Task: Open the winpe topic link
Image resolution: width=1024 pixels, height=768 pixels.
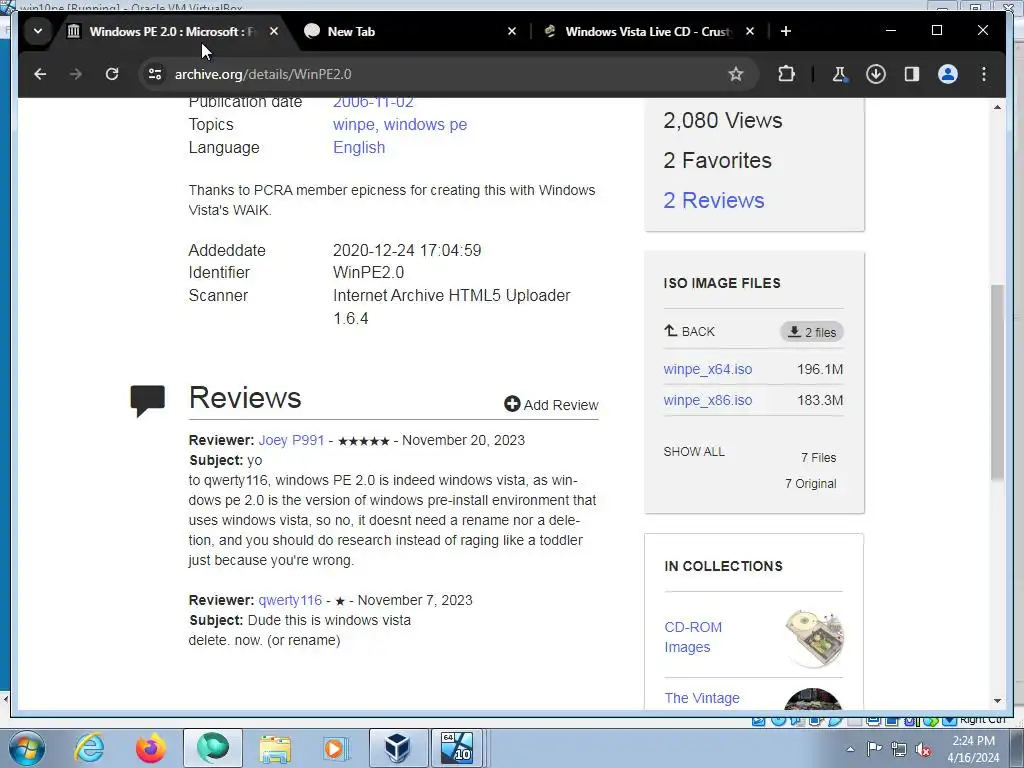Action: (x=353, y=125)
